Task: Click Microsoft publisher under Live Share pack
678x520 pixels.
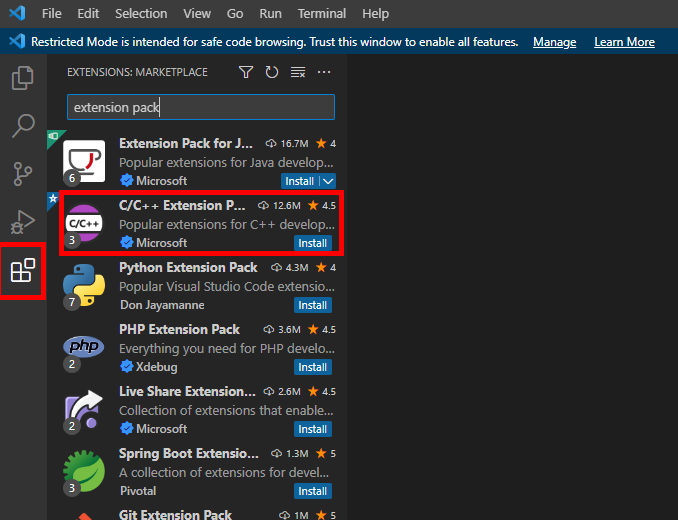Action: pos(161,429)
